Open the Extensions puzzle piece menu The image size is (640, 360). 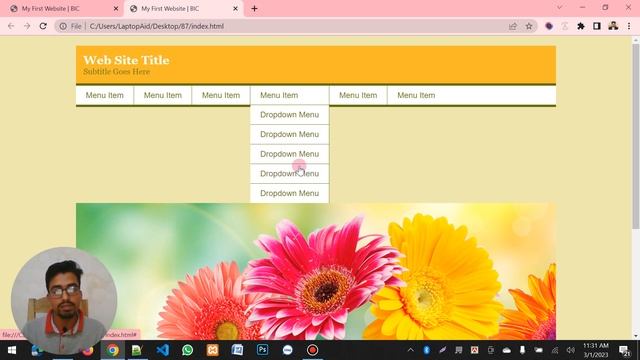coord(581,26)
